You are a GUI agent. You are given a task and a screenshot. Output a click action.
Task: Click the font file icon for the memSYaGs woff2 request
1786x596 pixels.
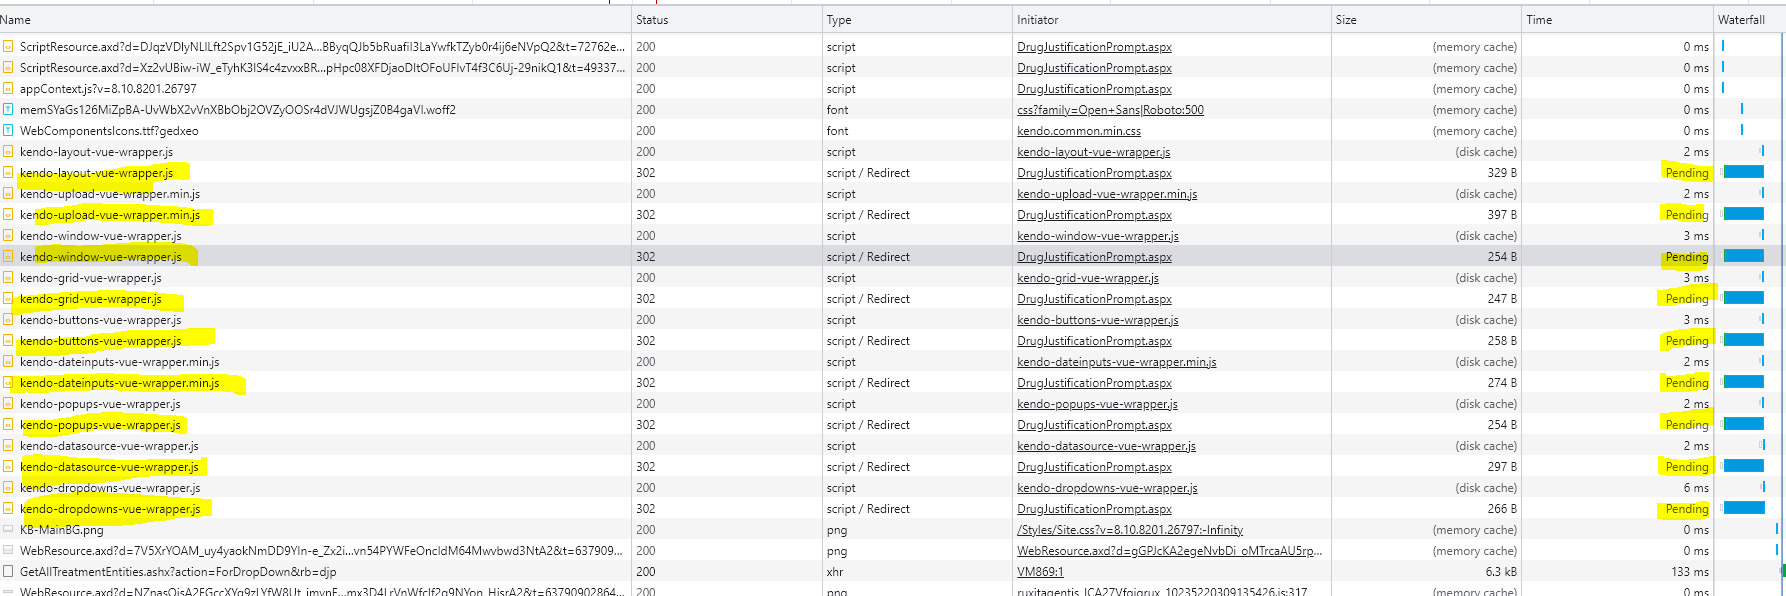(8, 110)
